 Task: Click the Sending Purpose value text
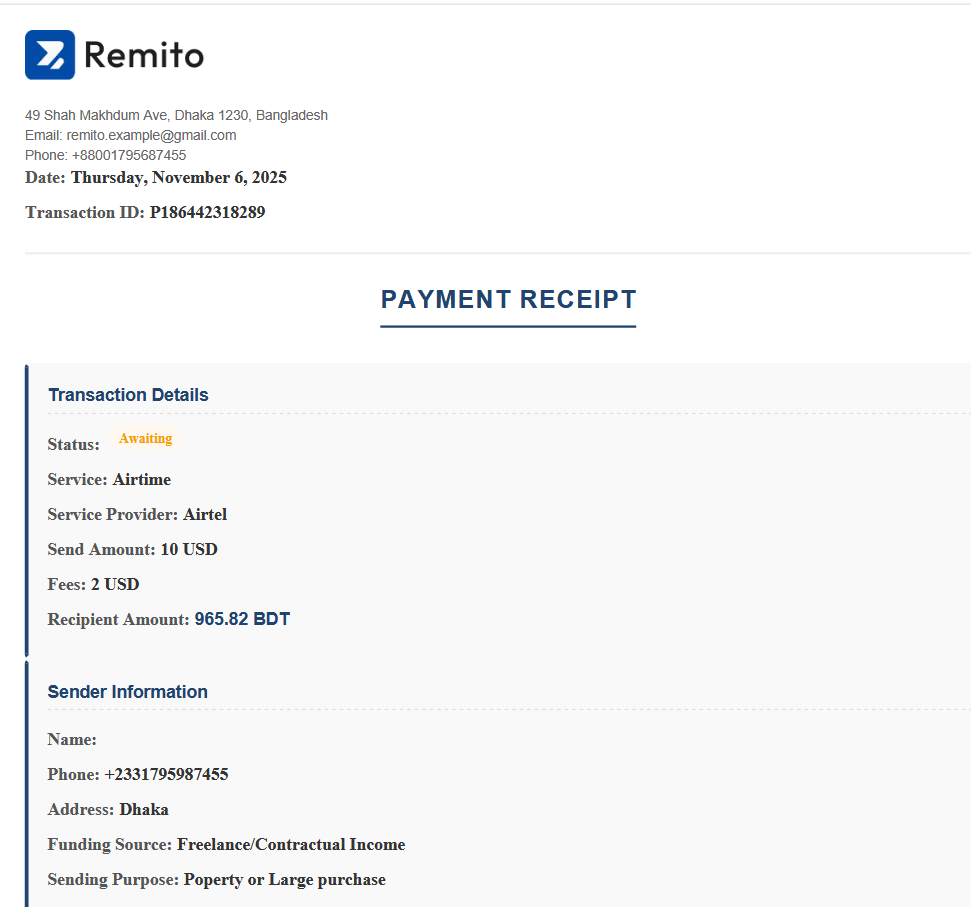point(284,880)
